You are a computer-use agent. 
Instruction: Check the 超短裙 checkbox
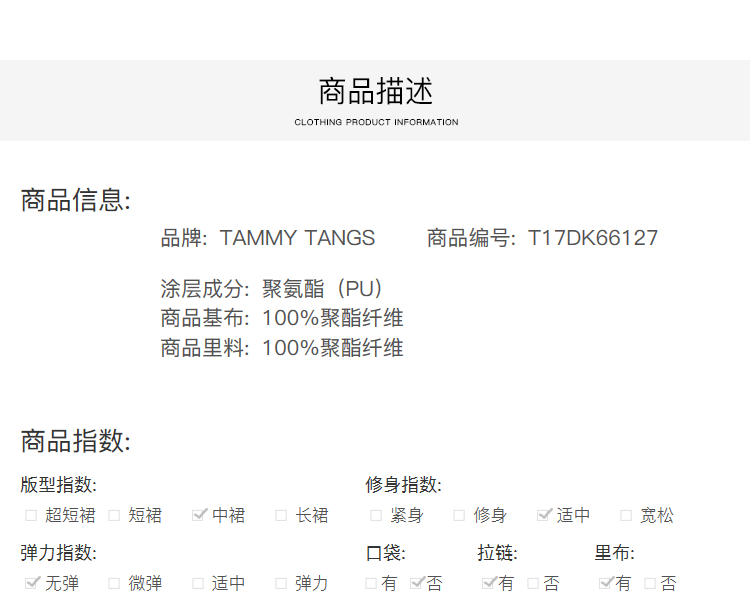pos(31,516)
